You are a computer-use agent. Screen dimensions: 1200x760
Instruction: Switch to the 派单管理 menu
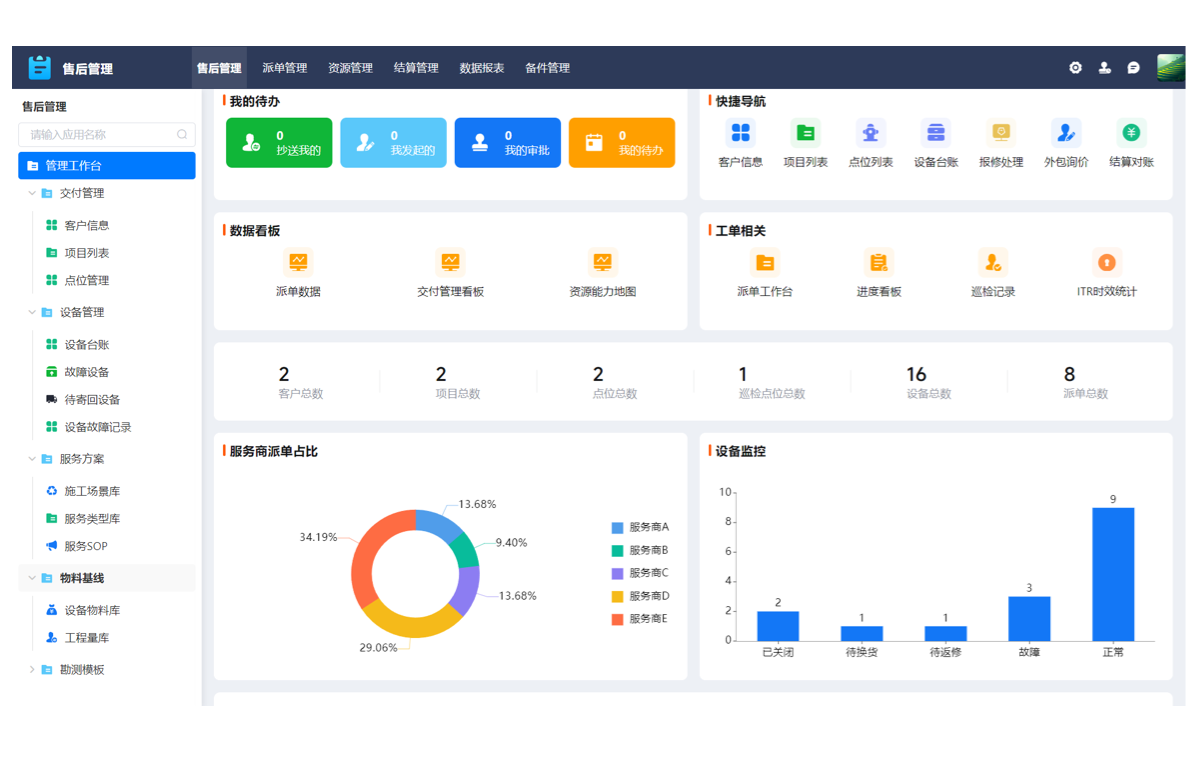click(x=283, y=67)
